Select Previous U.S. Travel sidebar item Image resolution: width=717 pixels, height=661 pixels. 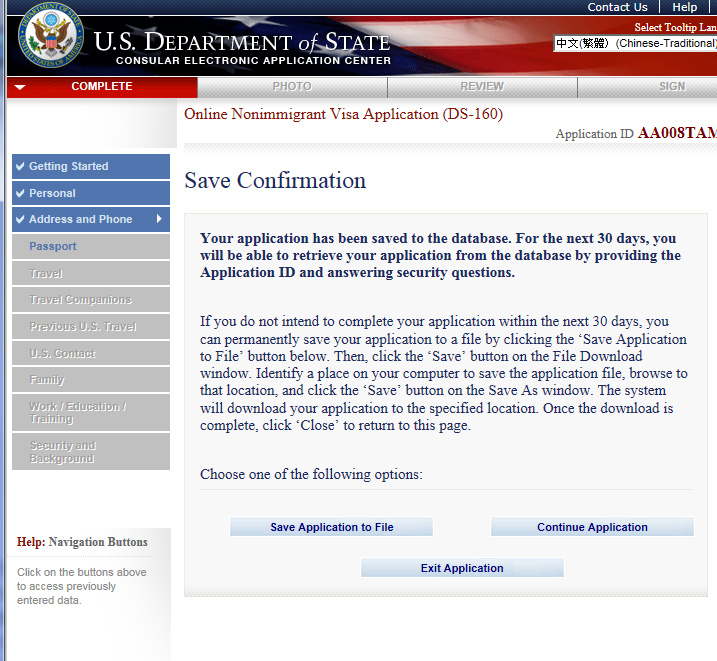coord(91,326)
